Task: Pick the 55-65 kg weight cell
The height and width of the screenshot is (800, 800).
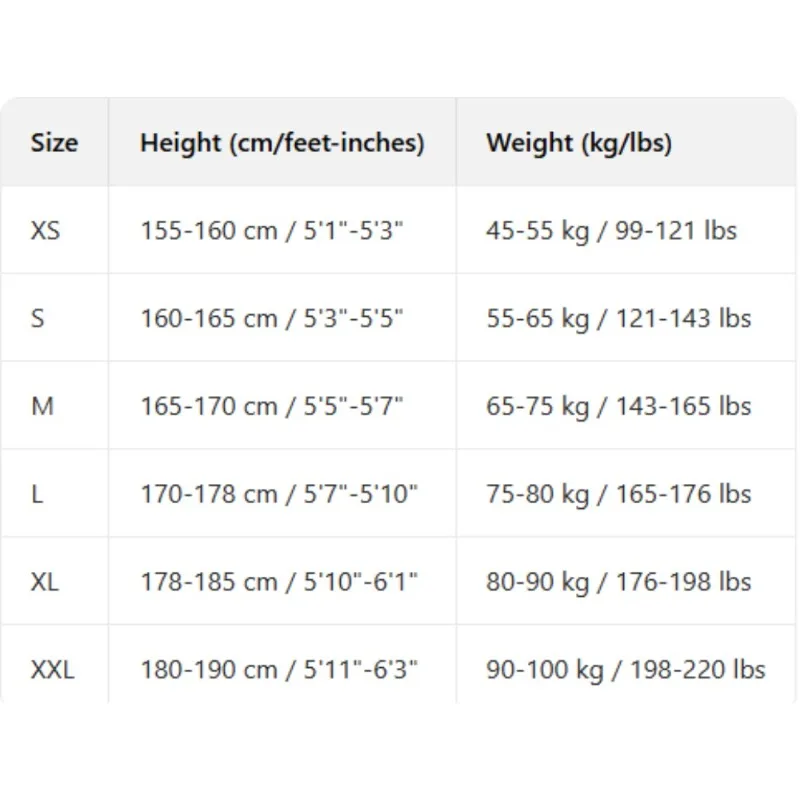Action: pyautogui.click(x=618, y=319)
